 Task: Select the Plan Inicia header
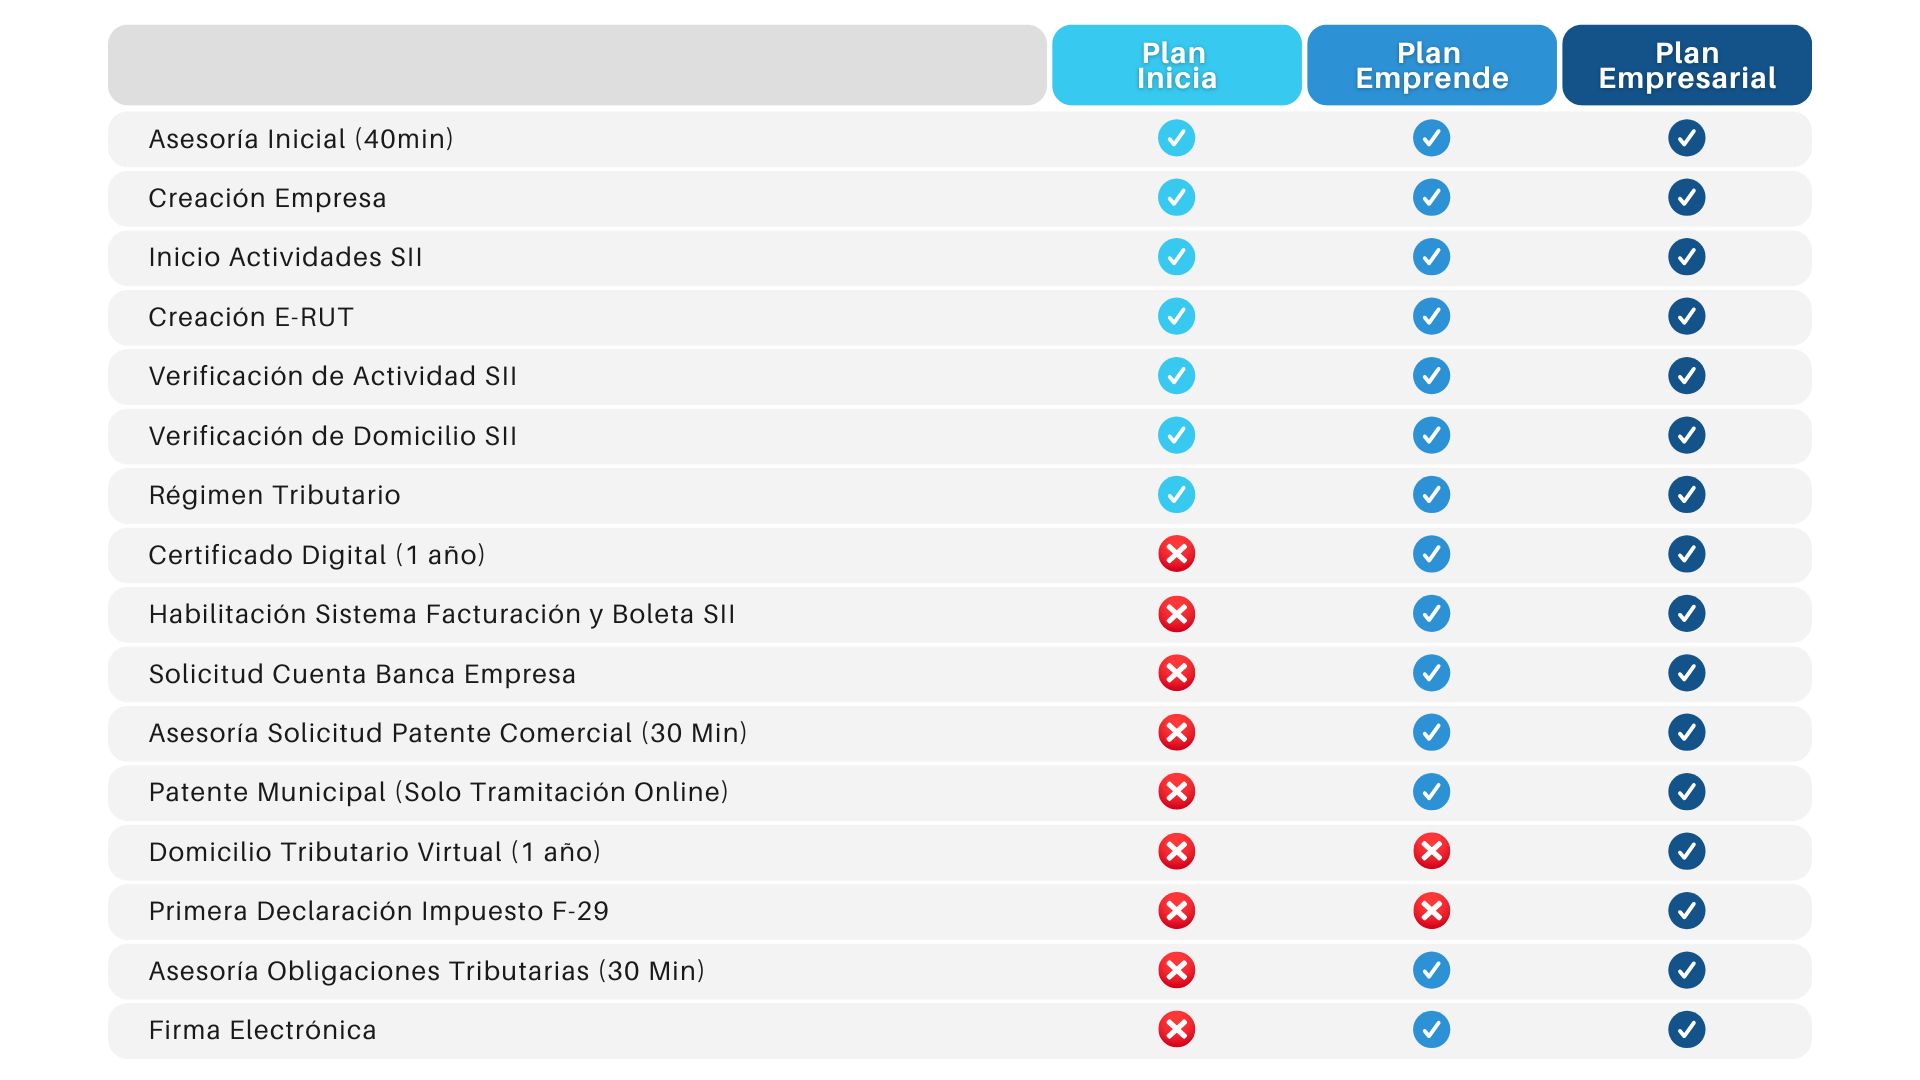coord(1176,65)
